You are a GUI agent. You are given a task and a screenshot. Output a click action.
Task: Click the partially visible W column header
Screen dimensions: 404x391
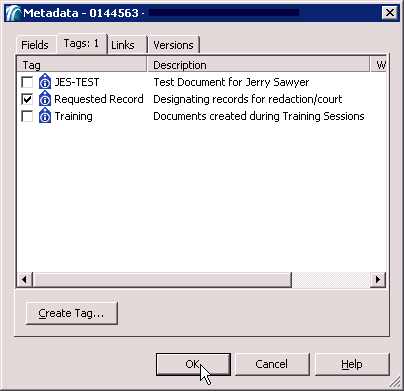tap(379, 65)
